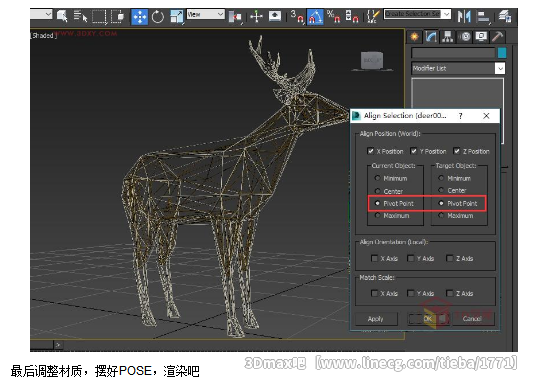Open the Modify panel tab
557x382 pixels.
pos(431,37)
